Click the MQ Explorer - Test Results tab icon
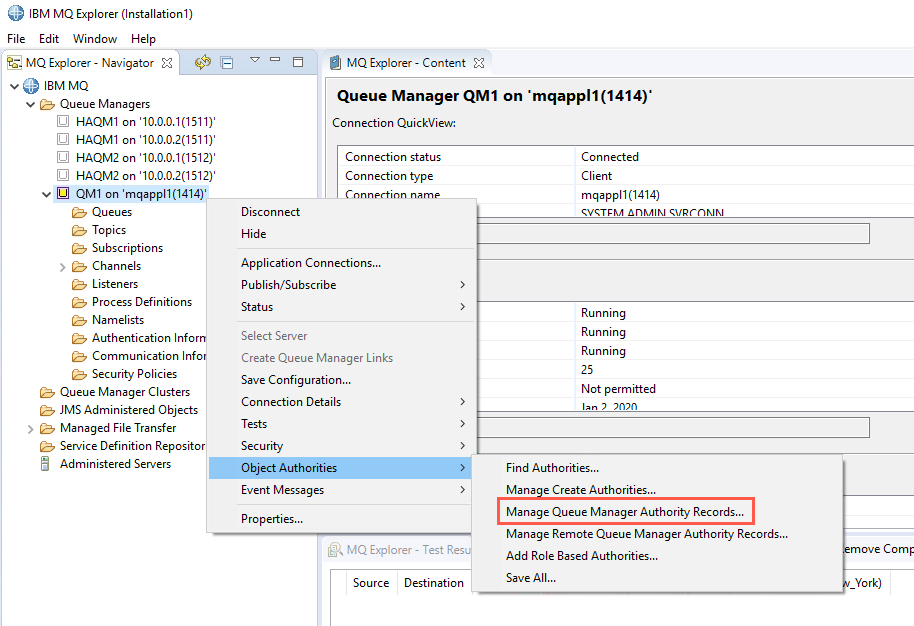This screenshot has height=626, width=914. 335,550
